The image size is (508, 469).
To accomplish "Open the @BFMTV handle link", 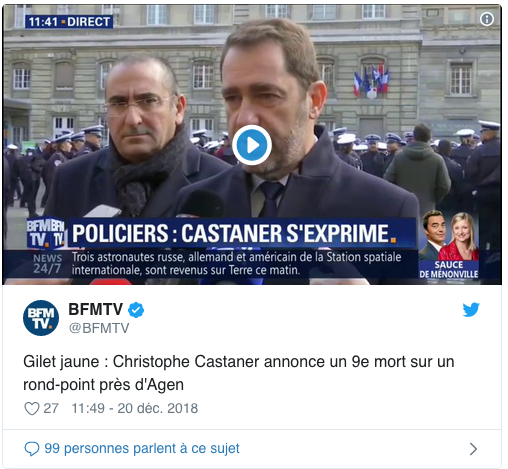I will [x=99, y=328].
